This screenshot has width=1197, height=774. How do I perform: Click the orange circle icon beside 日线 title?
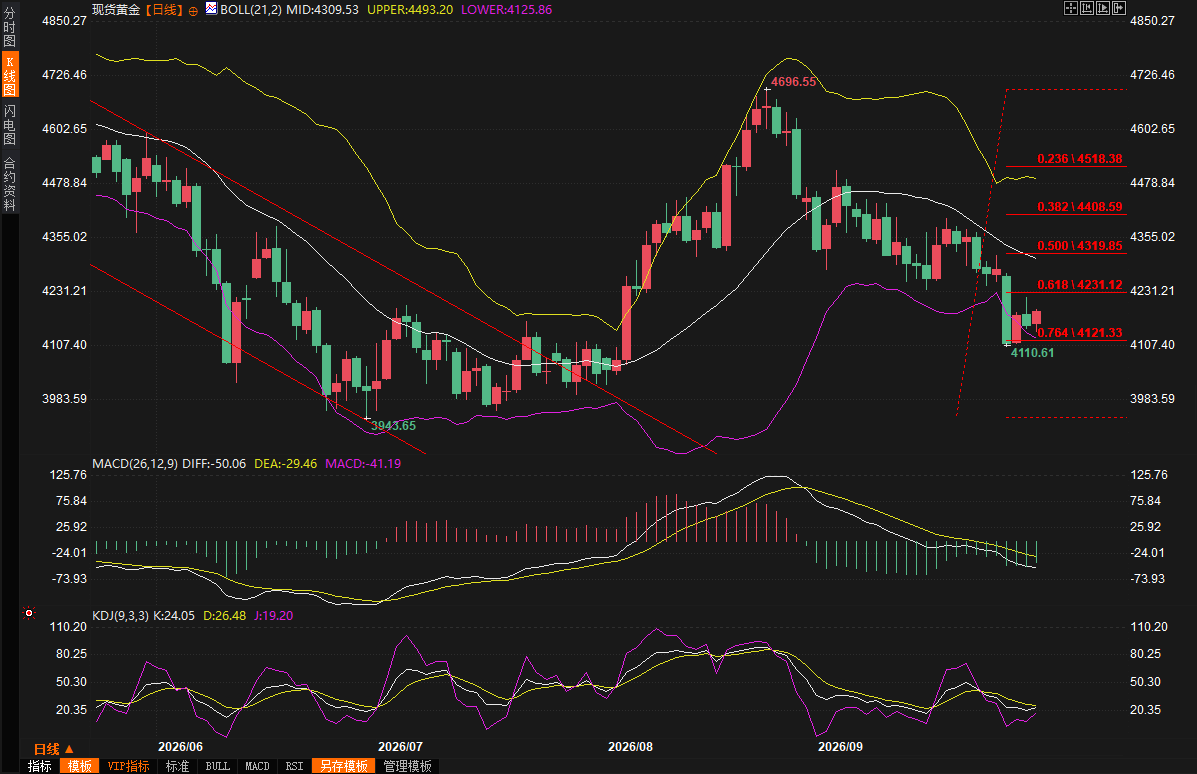pos(193,11)
